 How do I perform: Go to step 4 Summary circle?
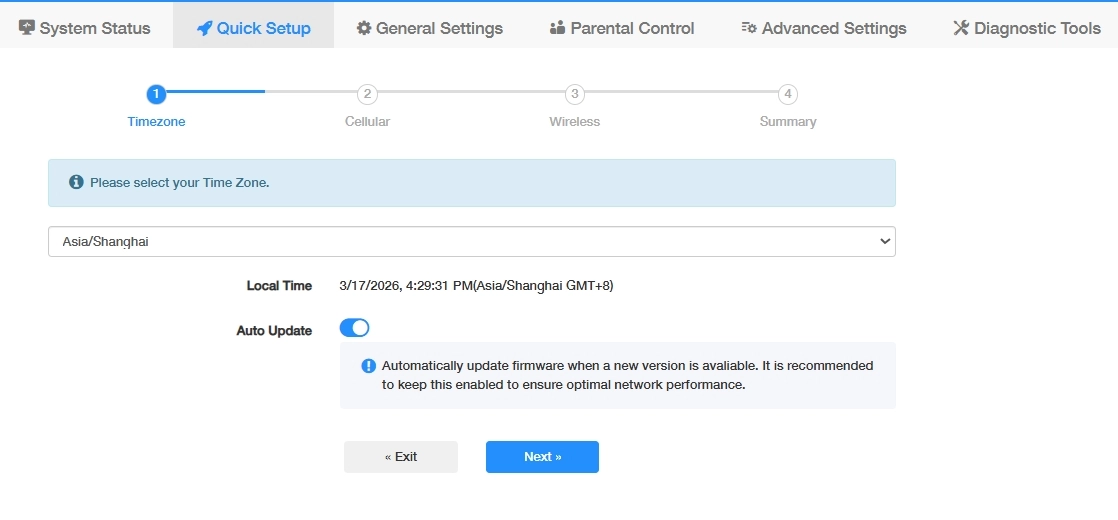(788, 94)
